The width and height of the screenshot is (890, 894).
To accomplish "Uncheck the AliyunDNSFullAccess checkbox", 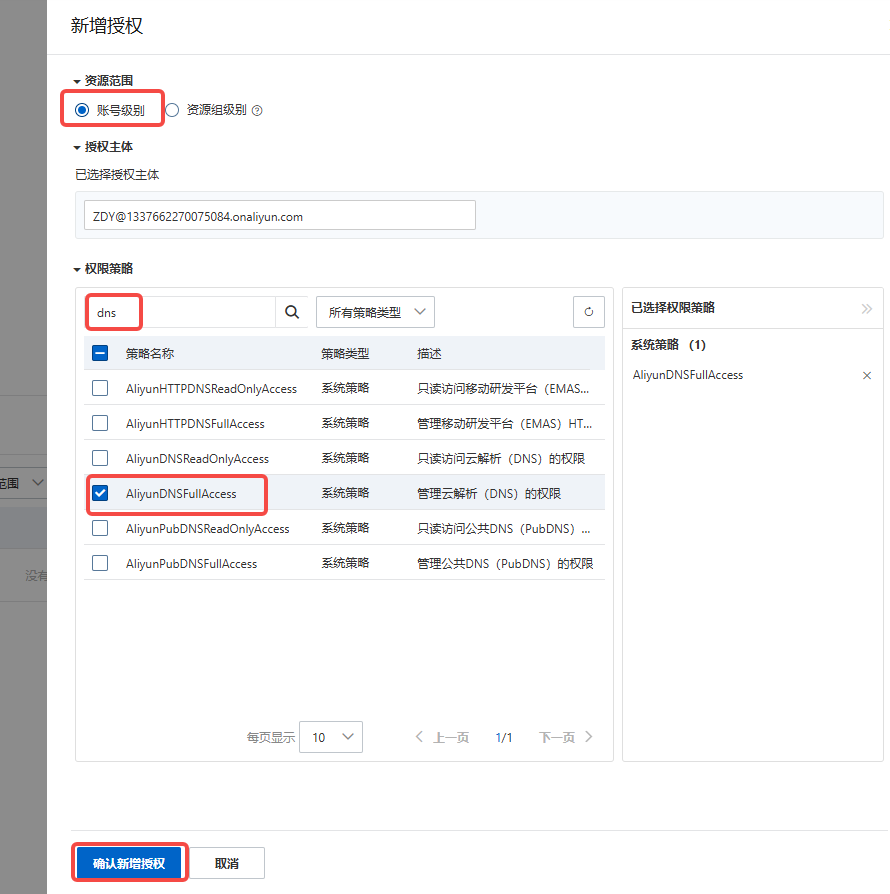I will [x=100, y=493].
